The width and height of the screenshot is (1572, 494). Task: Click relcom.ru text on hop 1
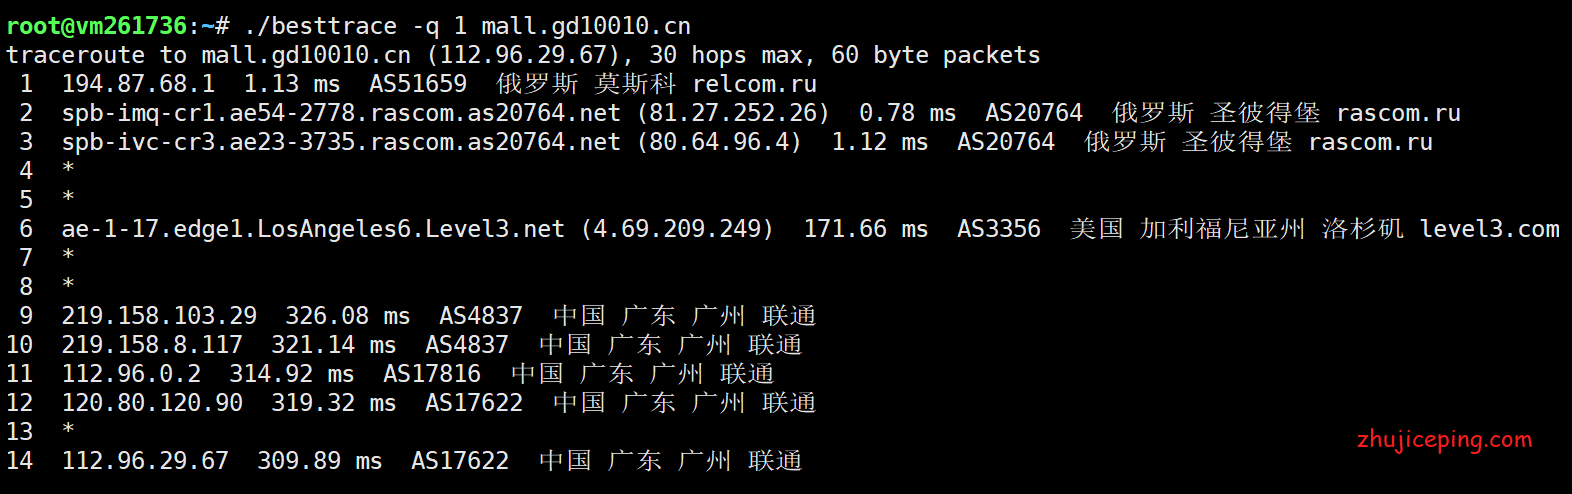(x=755, y=84)
